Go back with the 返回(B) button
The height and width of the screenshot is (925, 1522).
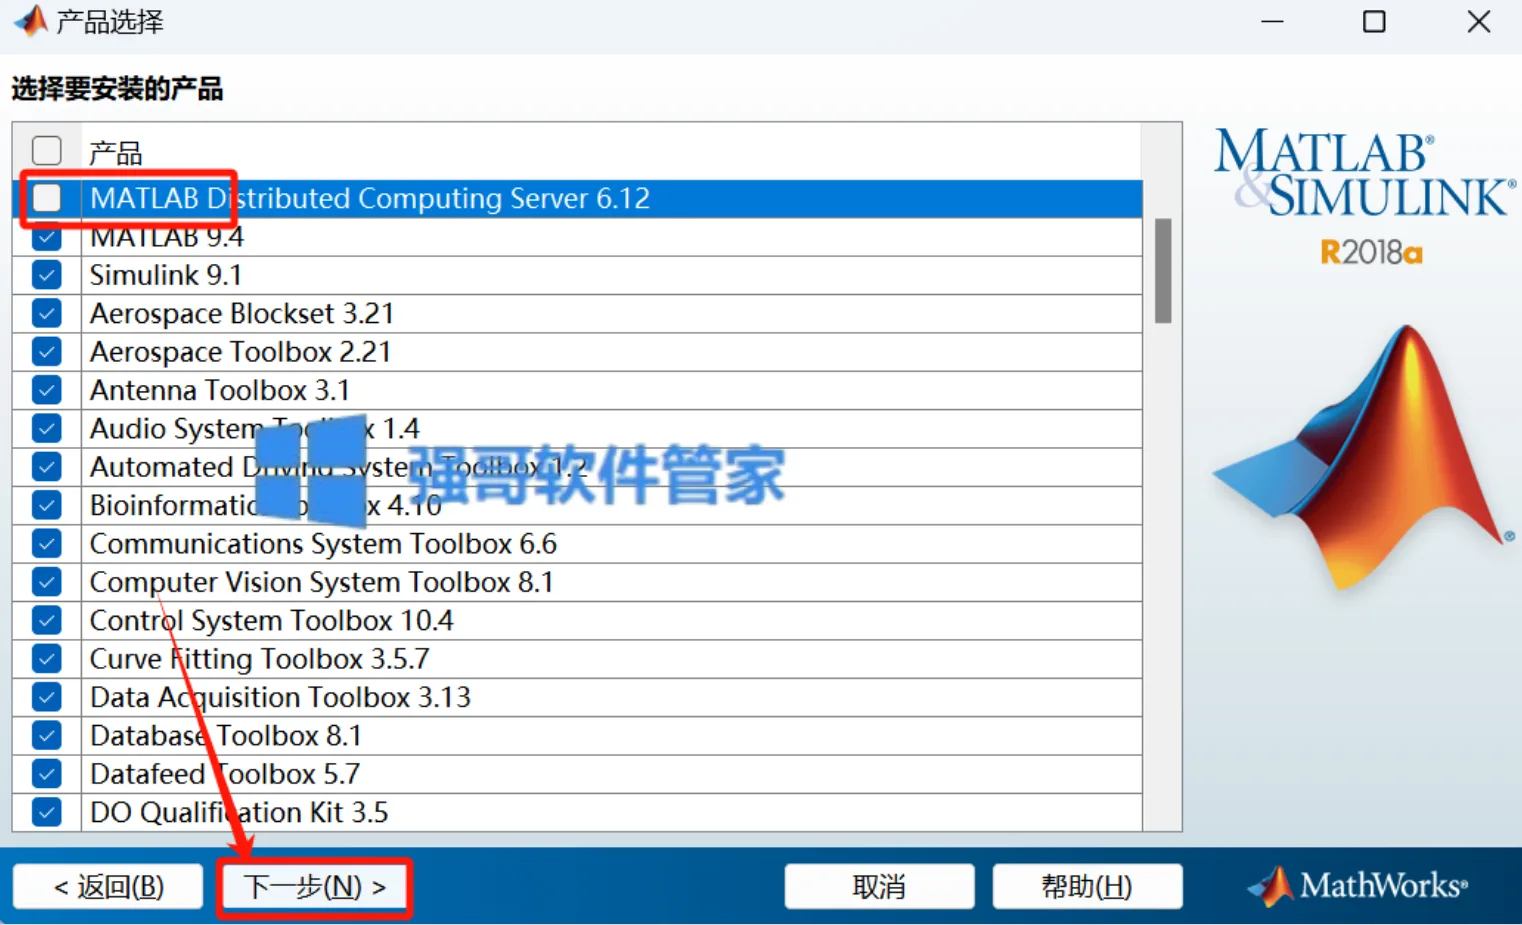point(108,887)
